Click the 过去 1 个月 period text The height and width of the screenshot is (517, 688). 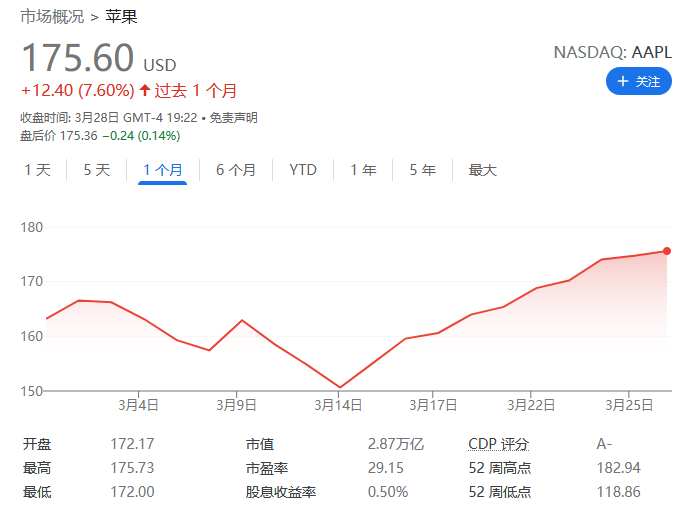pos(195,91)
